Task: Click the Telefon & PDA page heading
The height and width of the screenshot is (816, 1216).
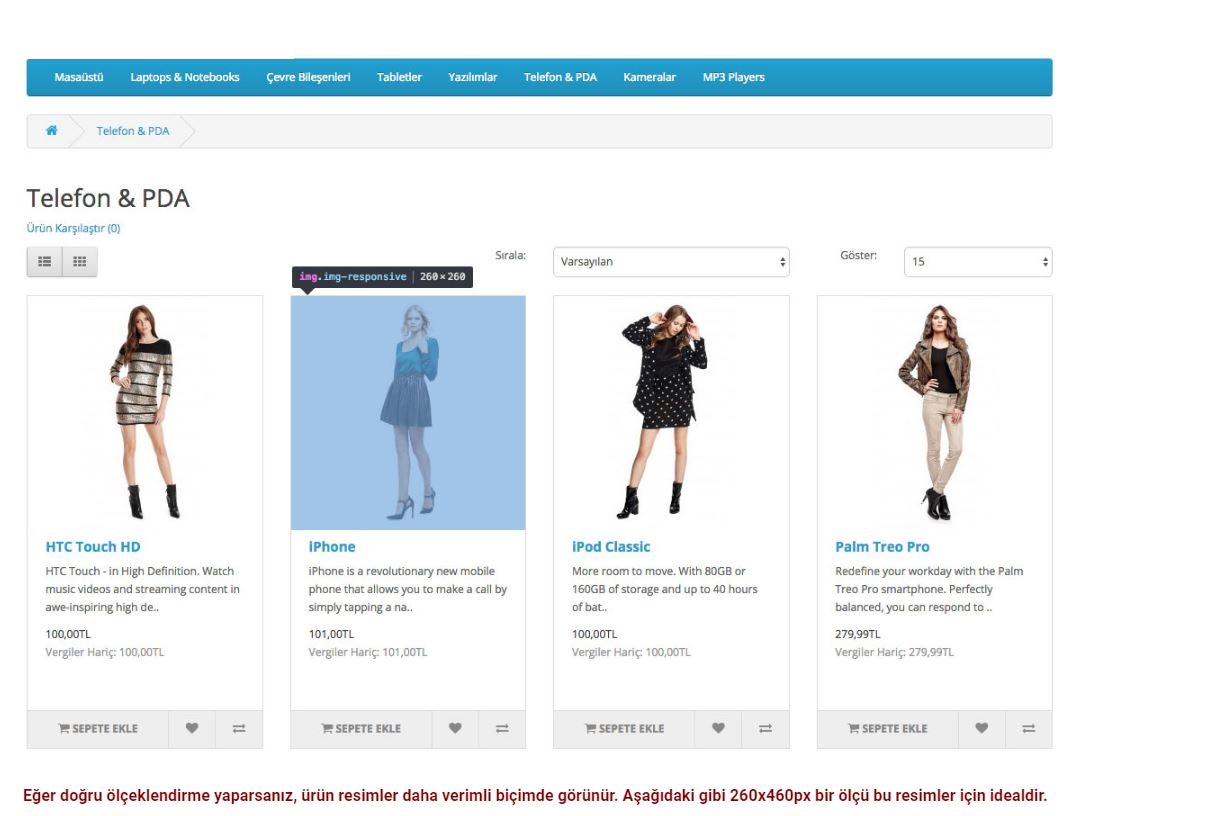Action: click(108, 198)
